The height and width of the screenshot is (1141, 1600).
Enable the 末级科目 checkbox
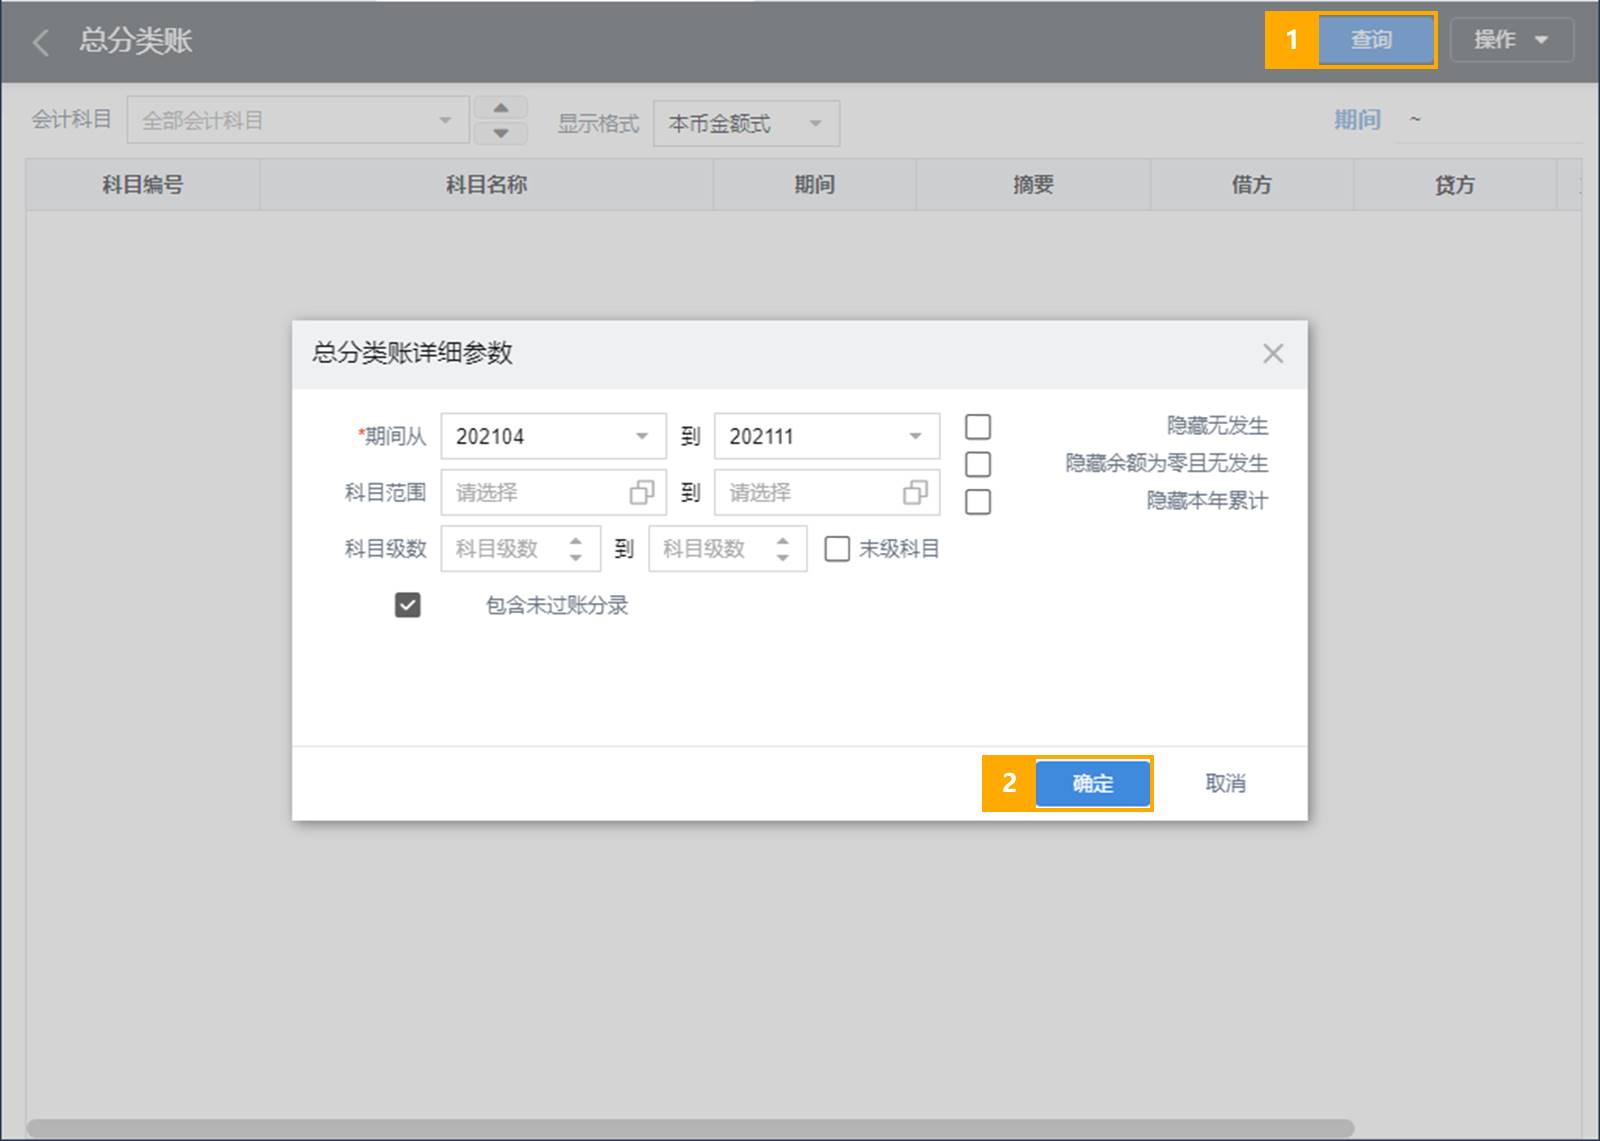[837, 548]
